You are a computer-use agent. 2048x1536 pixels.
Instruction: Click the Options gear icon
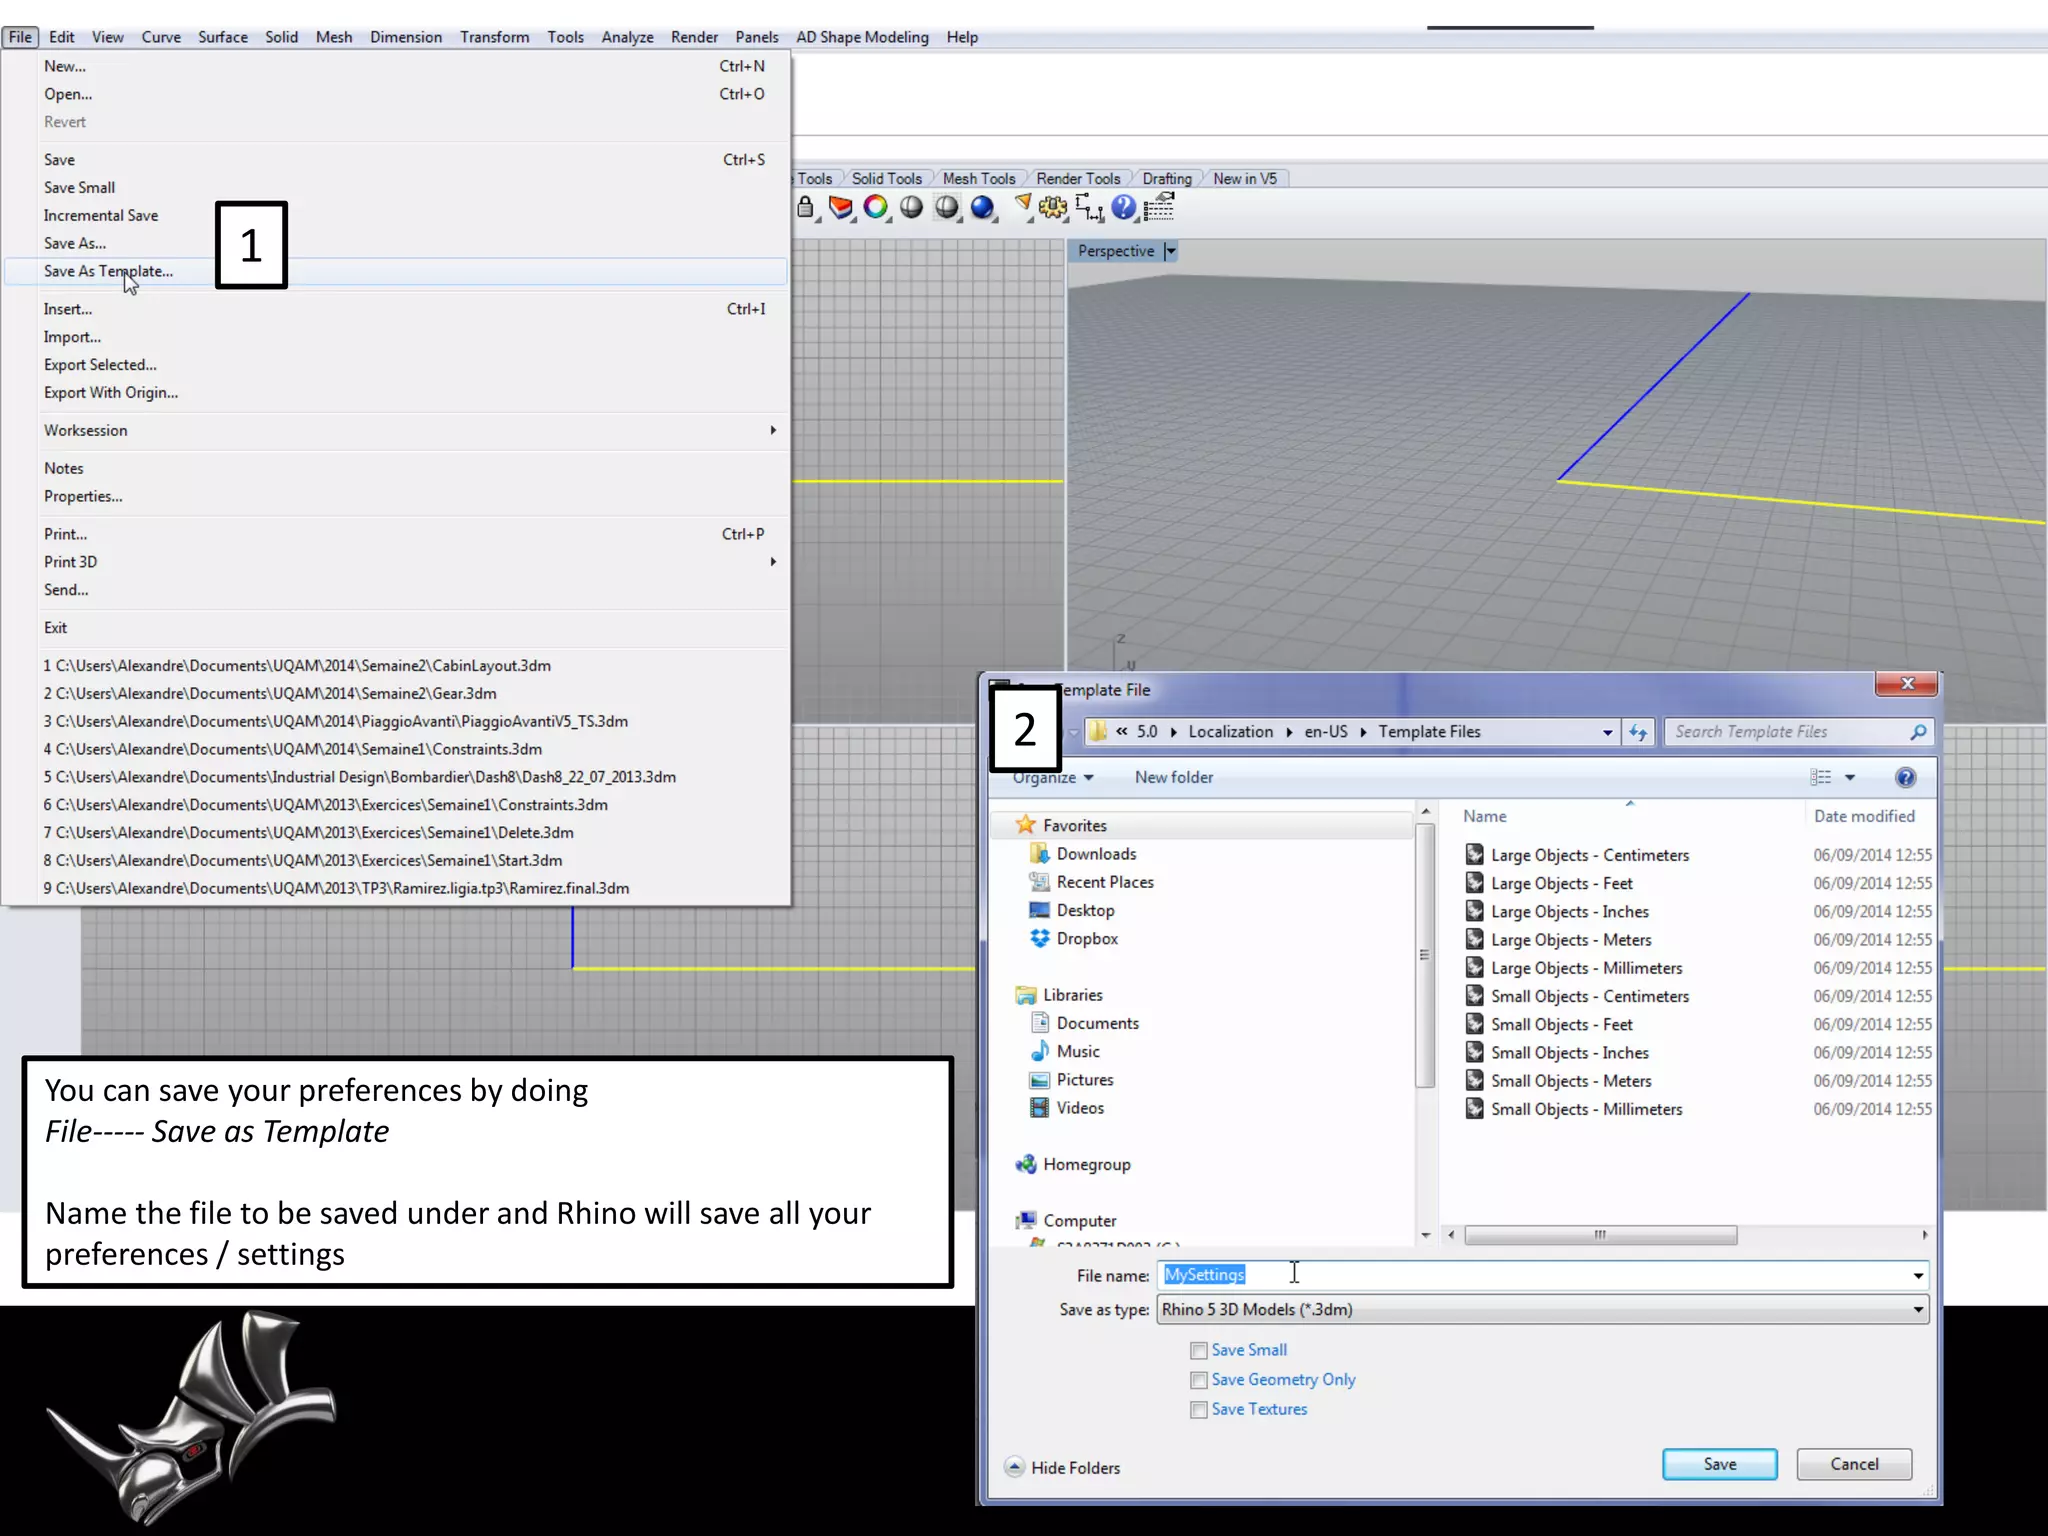point(1052,208)
